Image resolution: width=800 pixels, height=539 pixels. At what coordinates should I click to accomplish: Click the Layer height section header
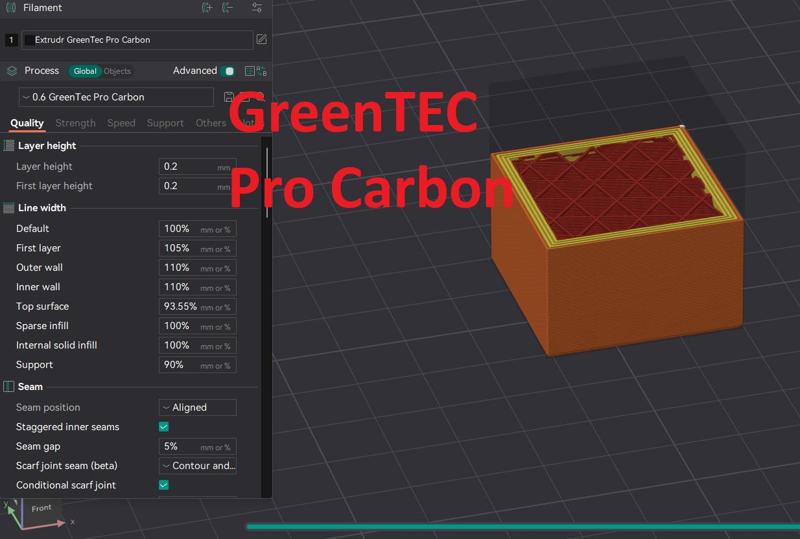point(47,145)
